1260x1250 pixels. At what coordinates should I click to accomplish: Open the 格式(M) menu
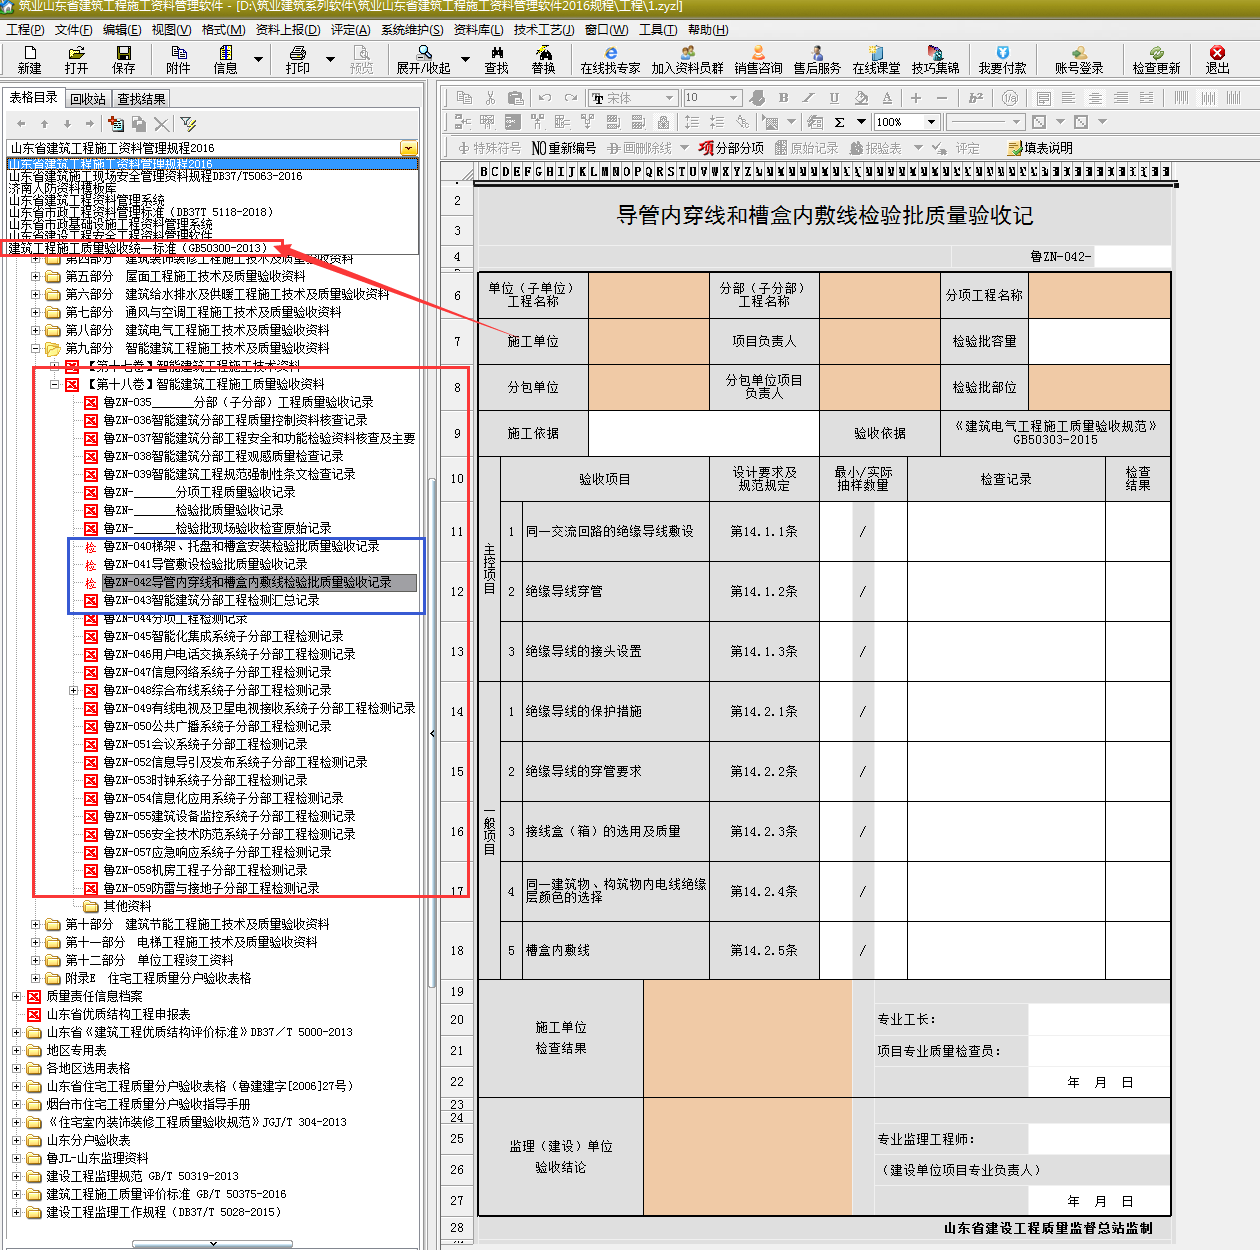coord(222,29)
